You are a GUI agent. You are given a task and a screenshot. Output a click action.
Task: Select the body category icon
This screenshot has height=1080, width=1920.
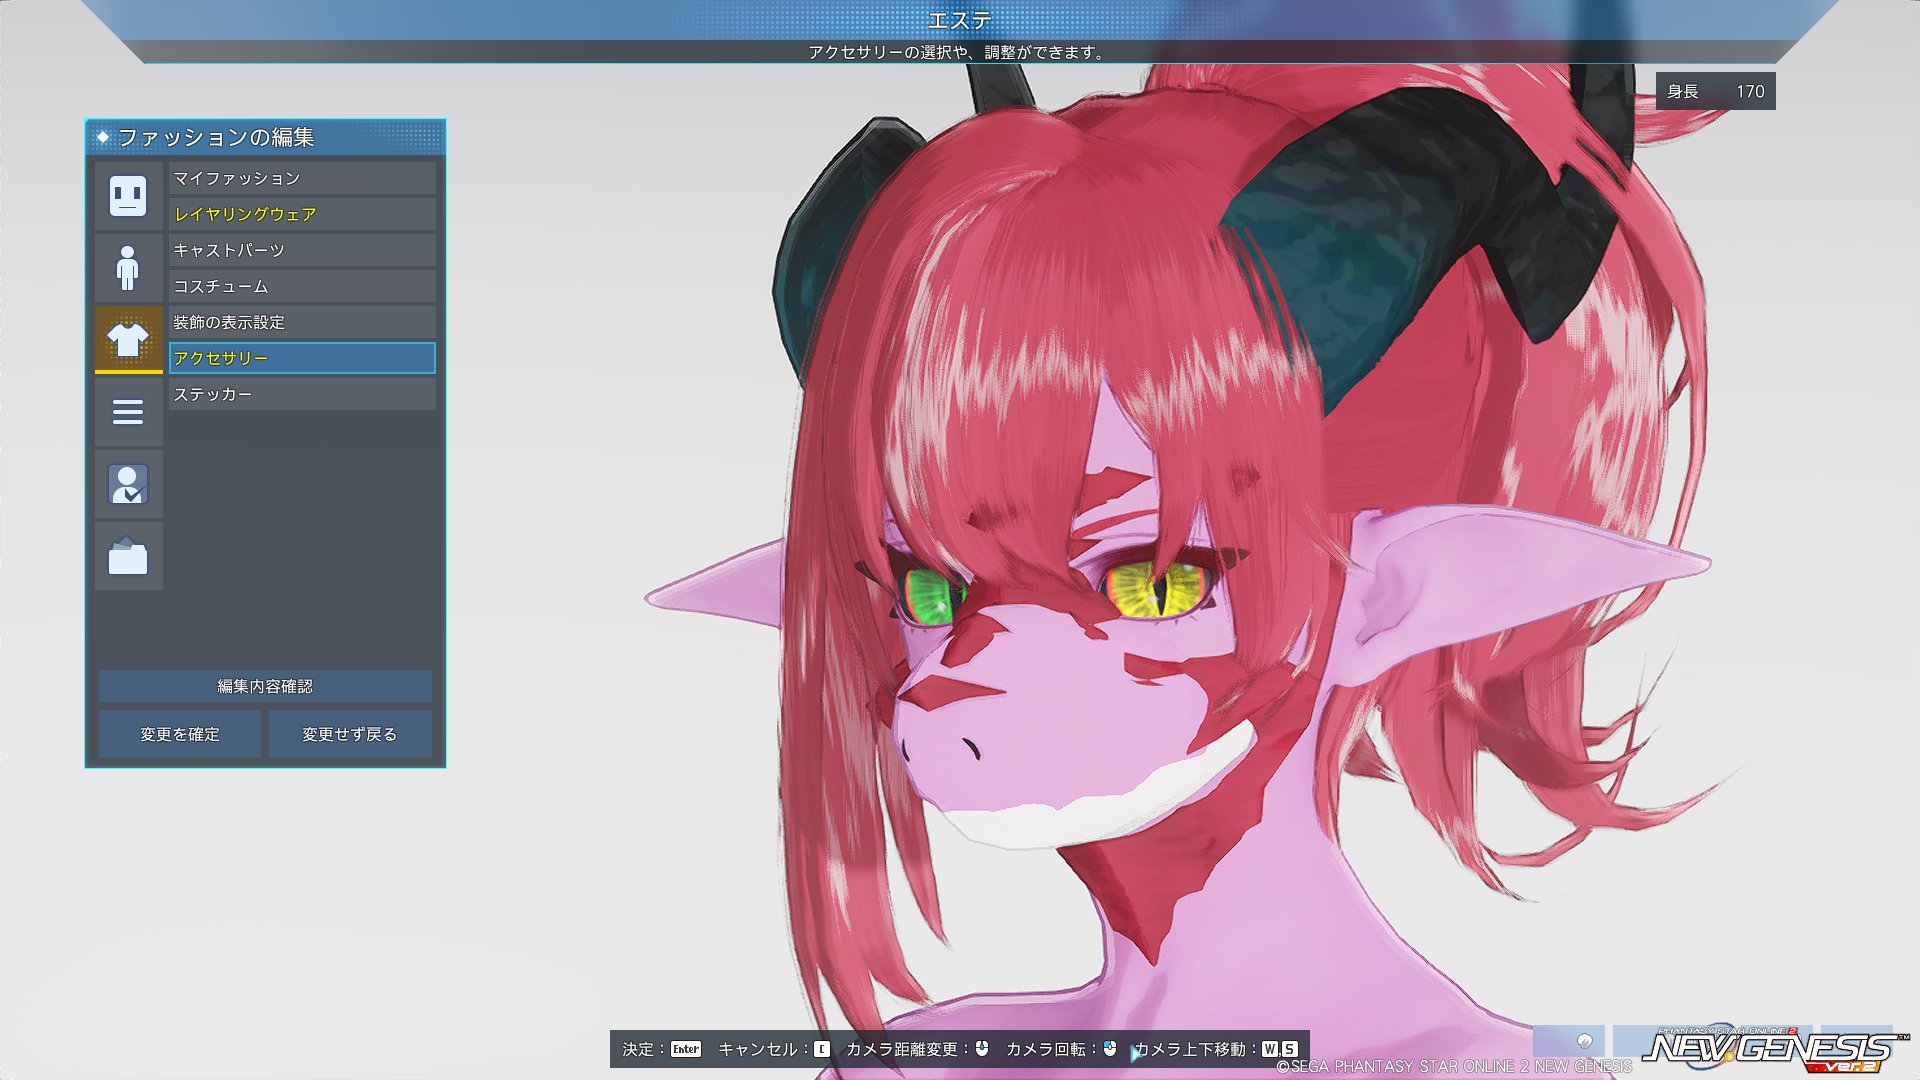pos(128,267)
